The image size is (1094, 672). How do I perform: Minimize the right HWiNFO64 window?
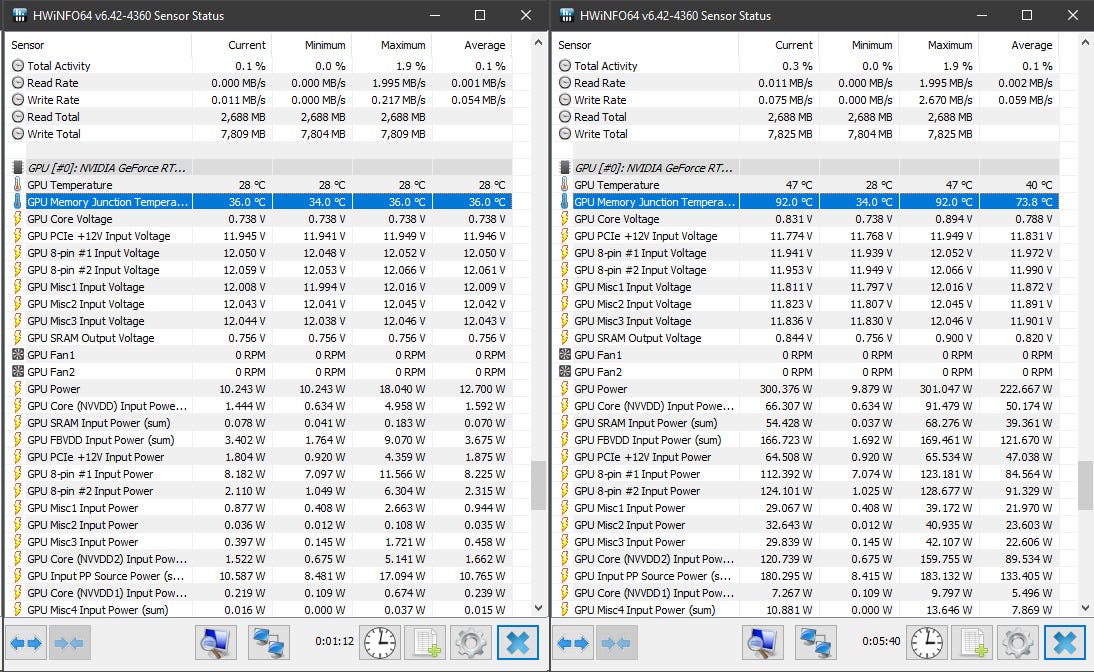tap(981, 15)
